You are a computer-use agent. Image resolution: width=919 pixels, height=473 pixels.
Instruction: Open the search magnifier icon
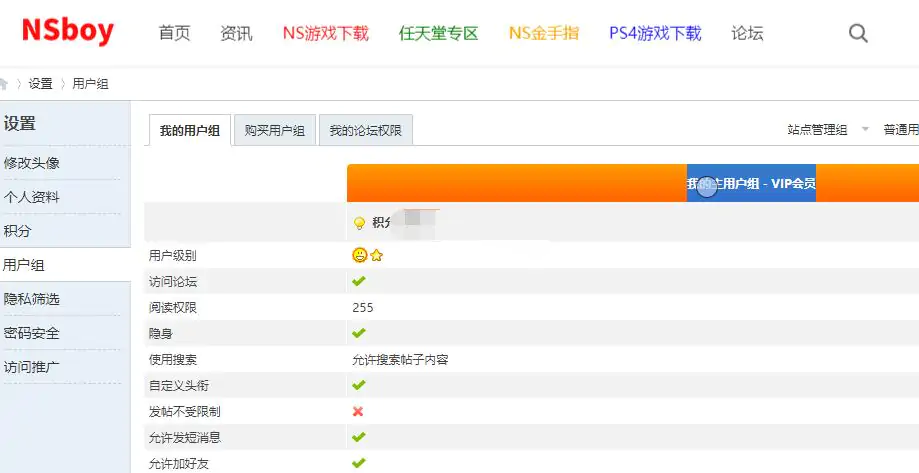[x=858, y=33]
